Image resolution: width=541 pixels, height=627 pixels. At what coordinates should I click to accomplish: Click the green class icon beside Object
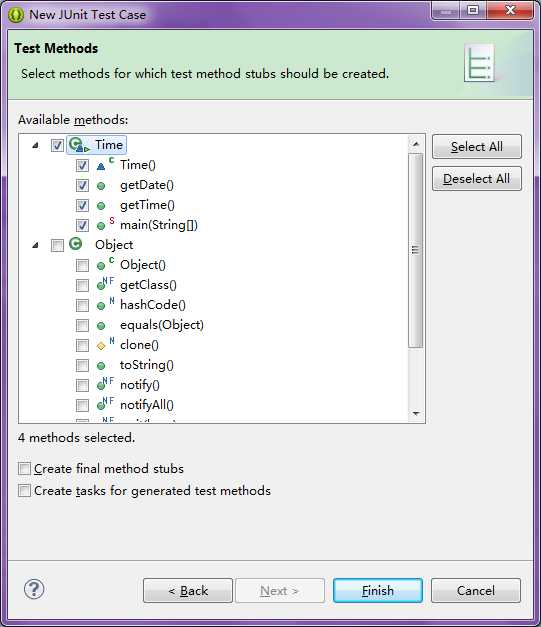tap(76, 244)
